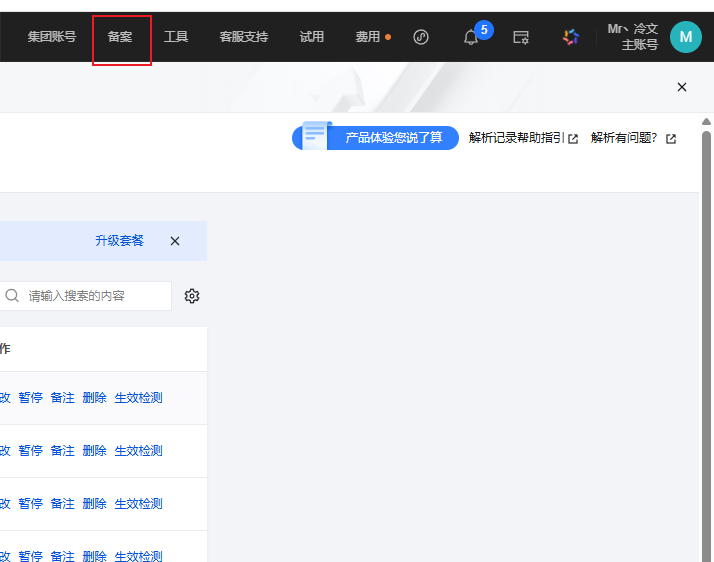Open the 试用 menu item
The height and width of the screenshot is (562, 714).
coord(311,37)
